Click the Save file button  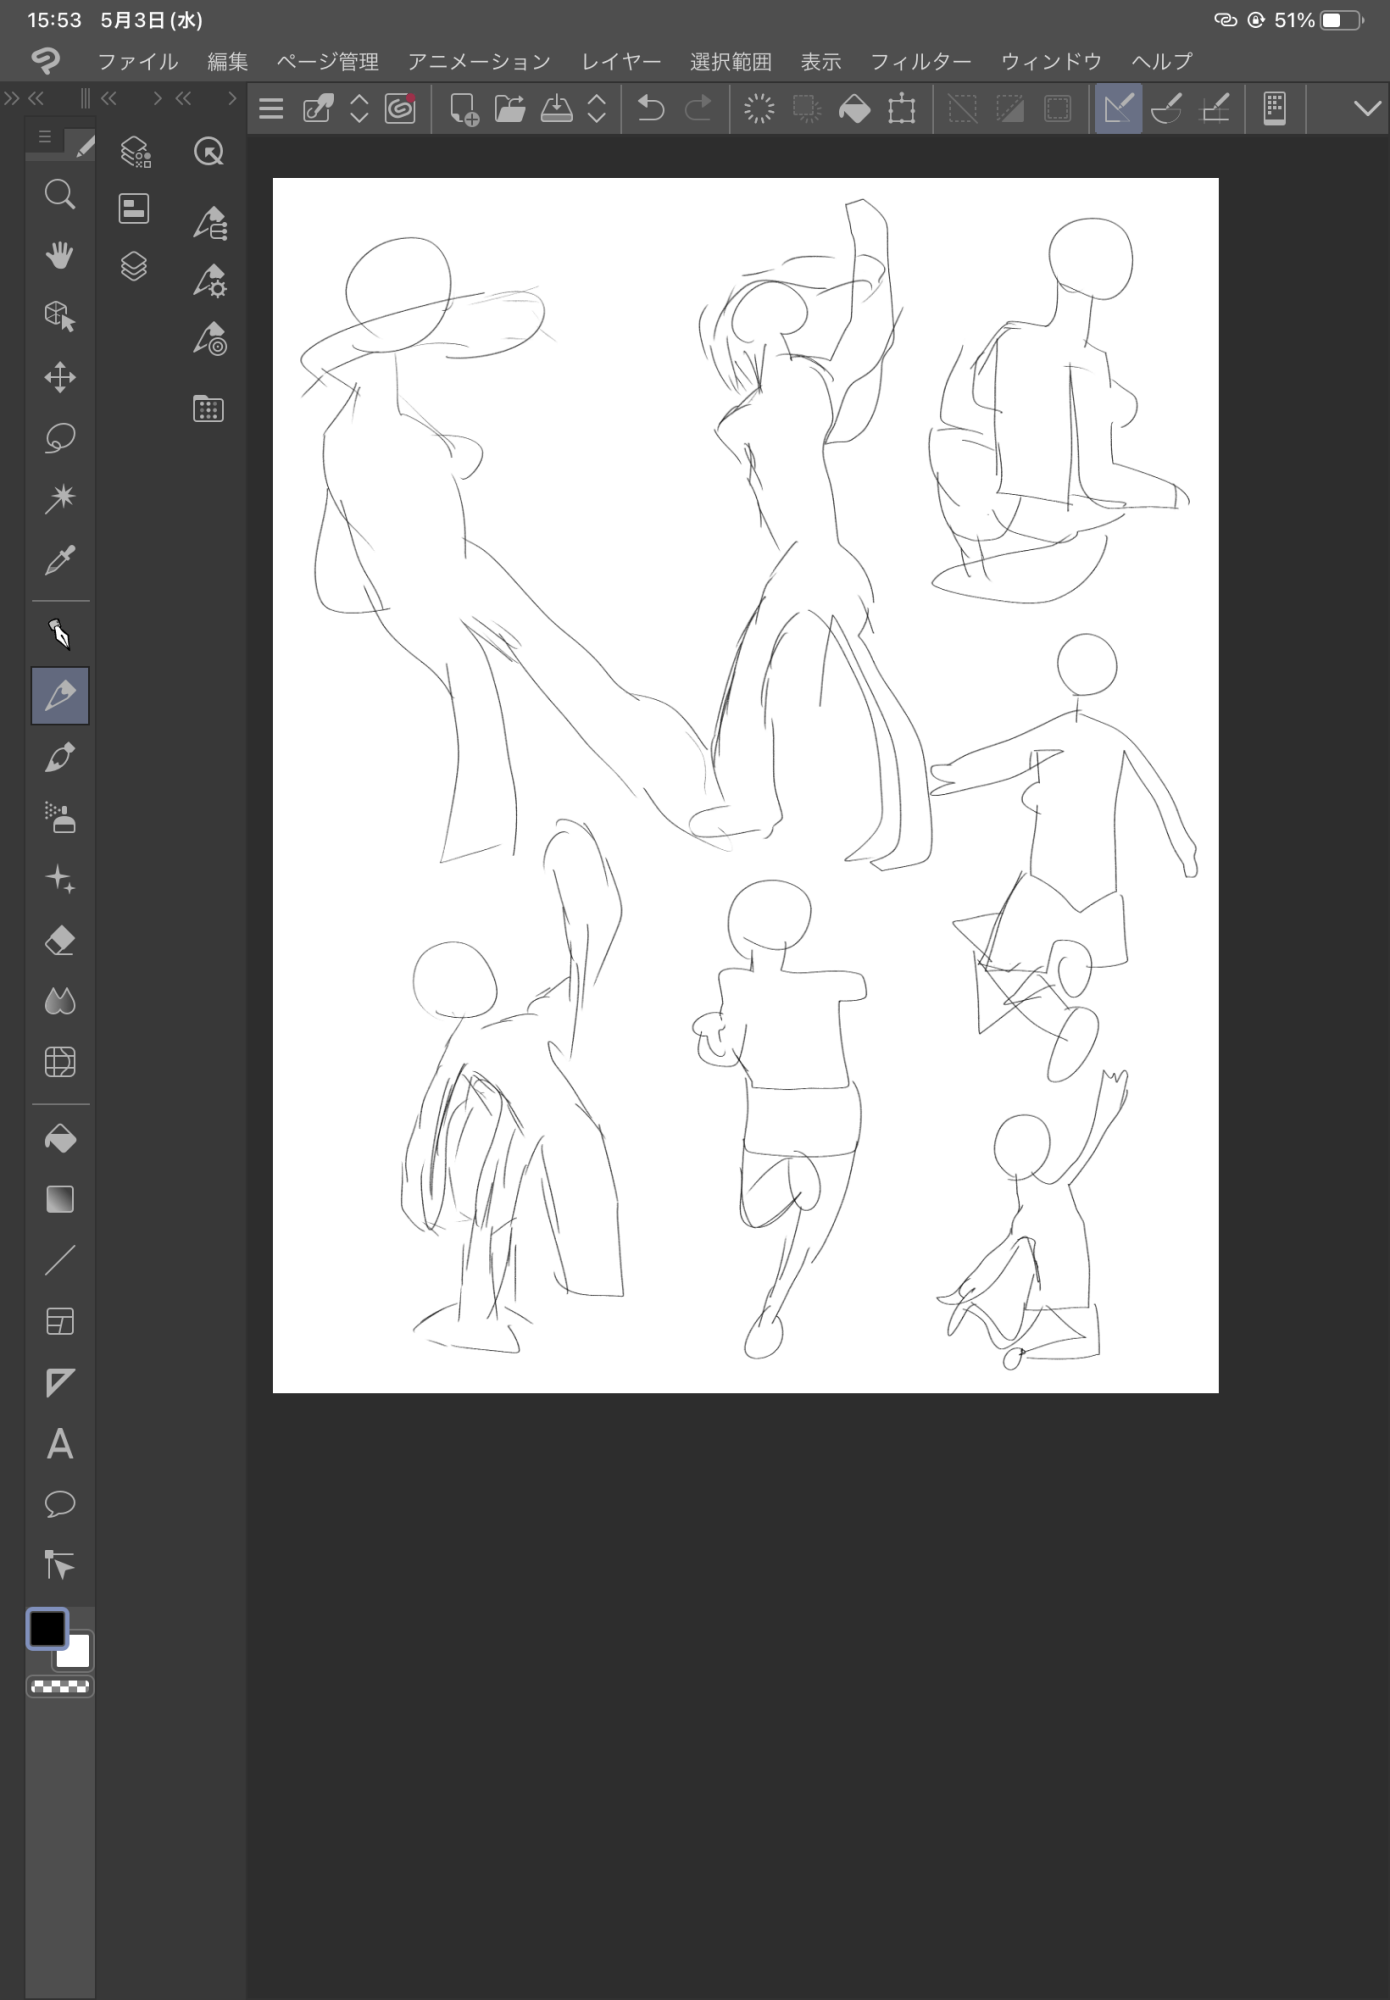tap(556, 108)
